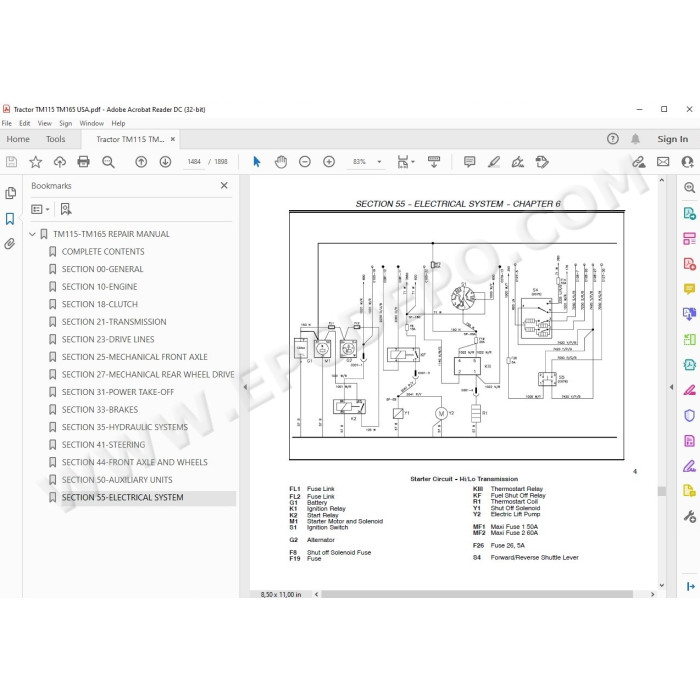Open the help question mark icon
Image resolution: width=700 pixels, height=700 pixels.
(613, 139)
